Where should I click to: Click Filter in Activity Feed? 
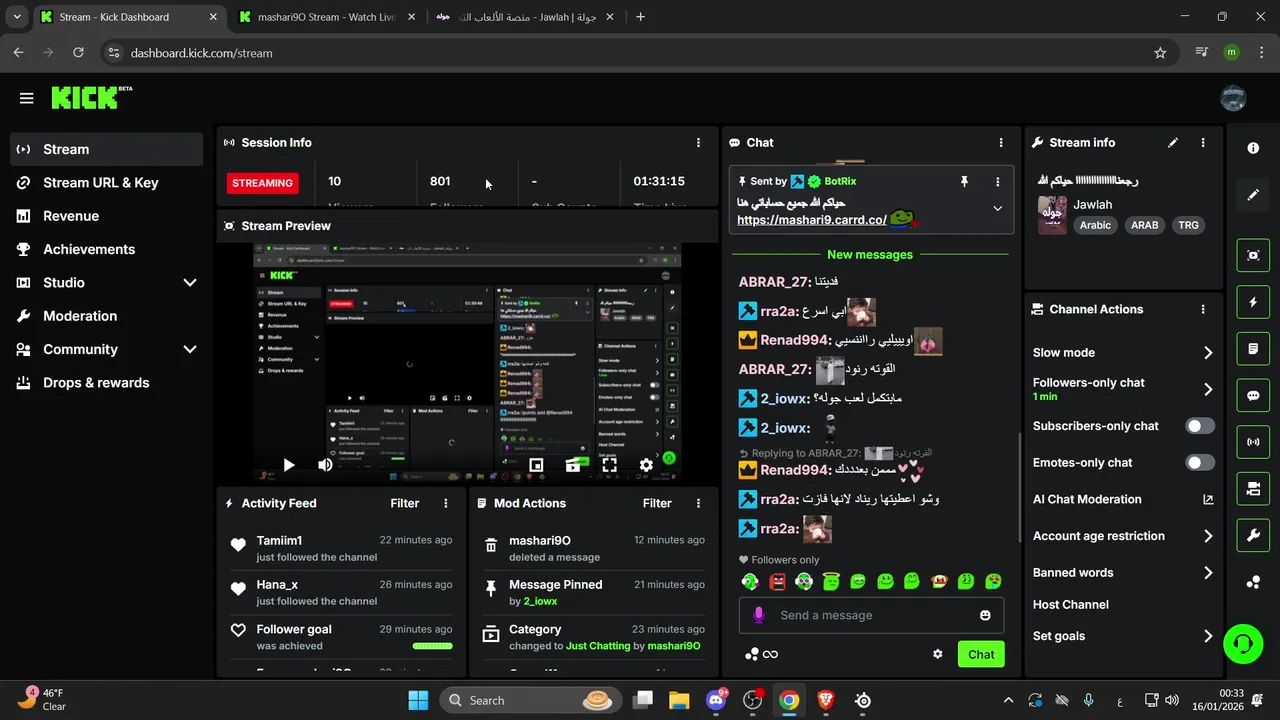[405, 503]
